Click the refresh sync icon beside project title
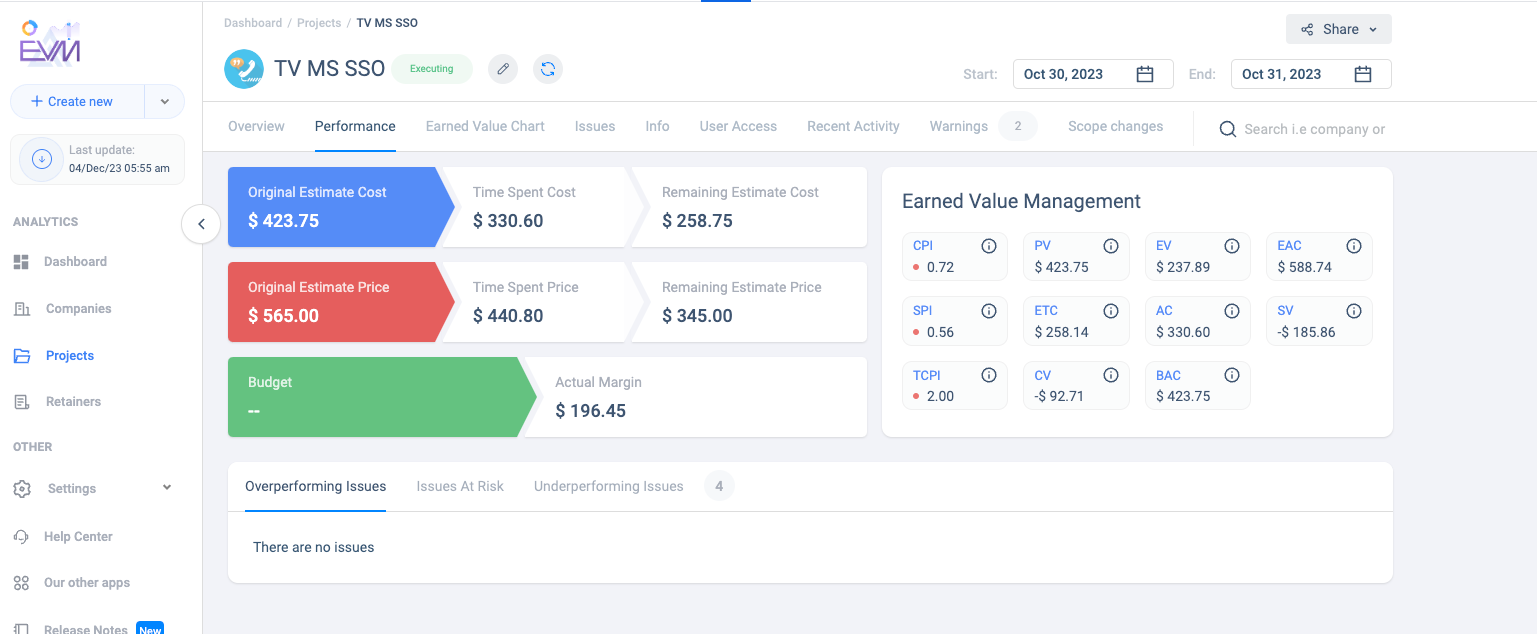Screen dimensions: 1537x634 548,69
